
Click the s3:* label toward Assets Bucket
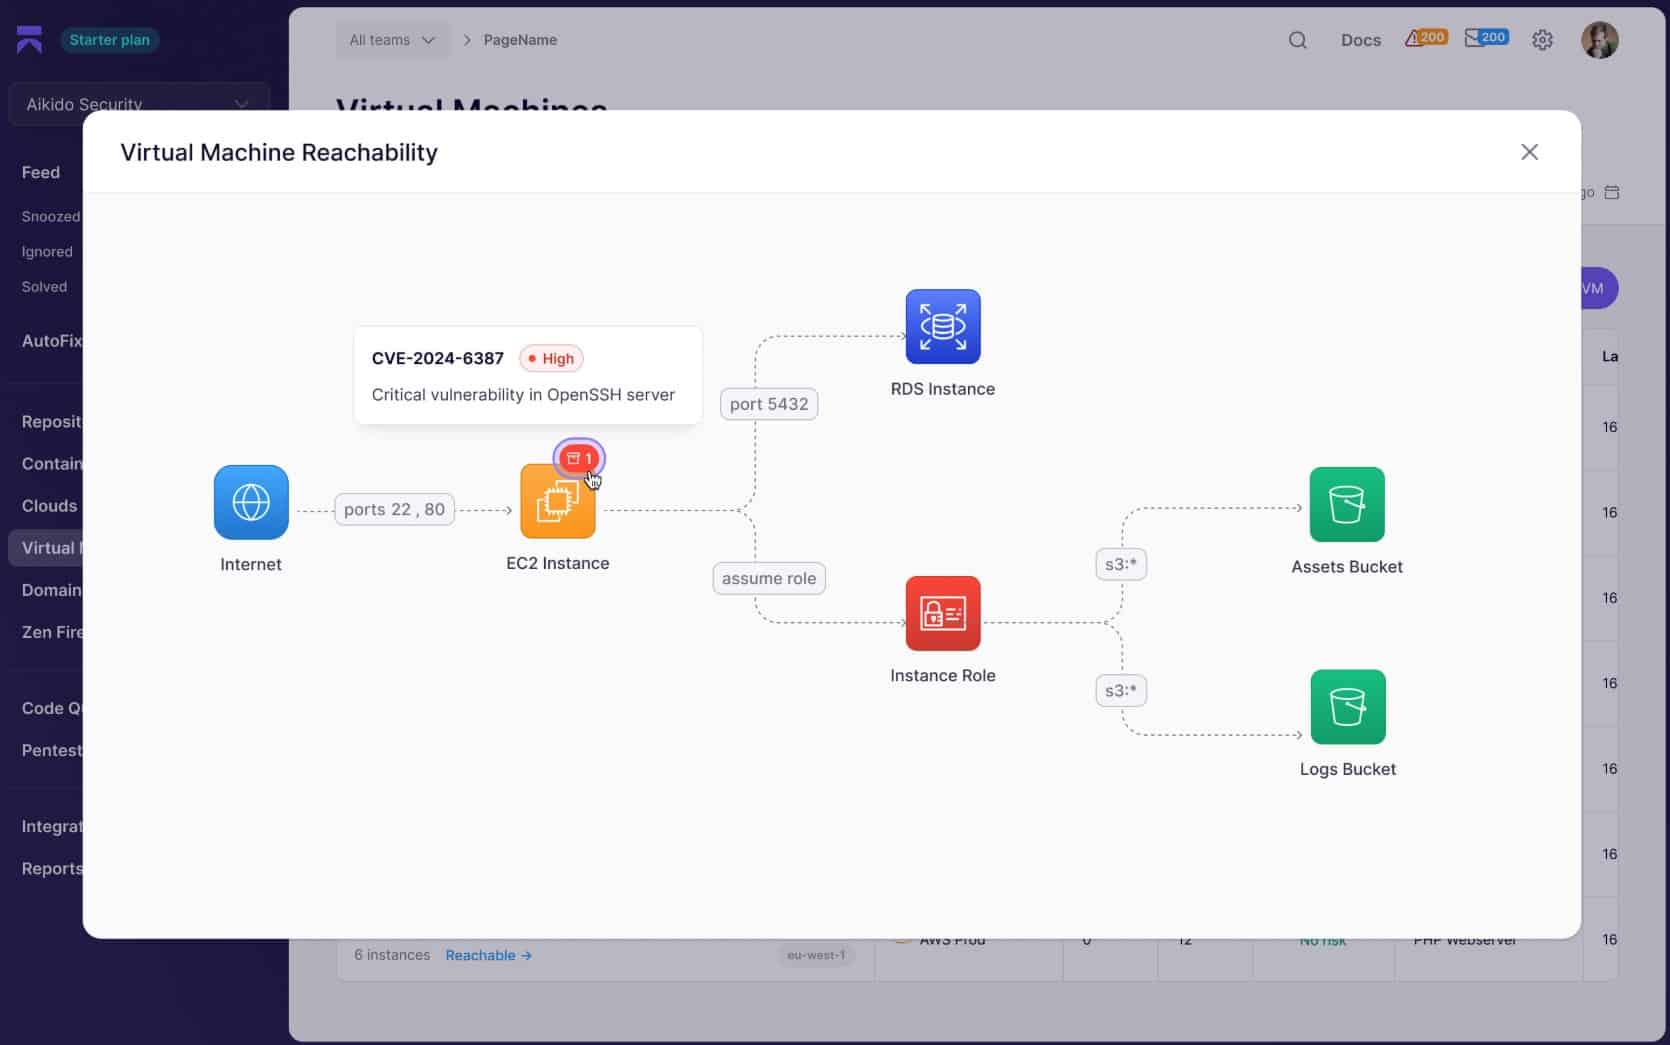tap(1121, 564)
